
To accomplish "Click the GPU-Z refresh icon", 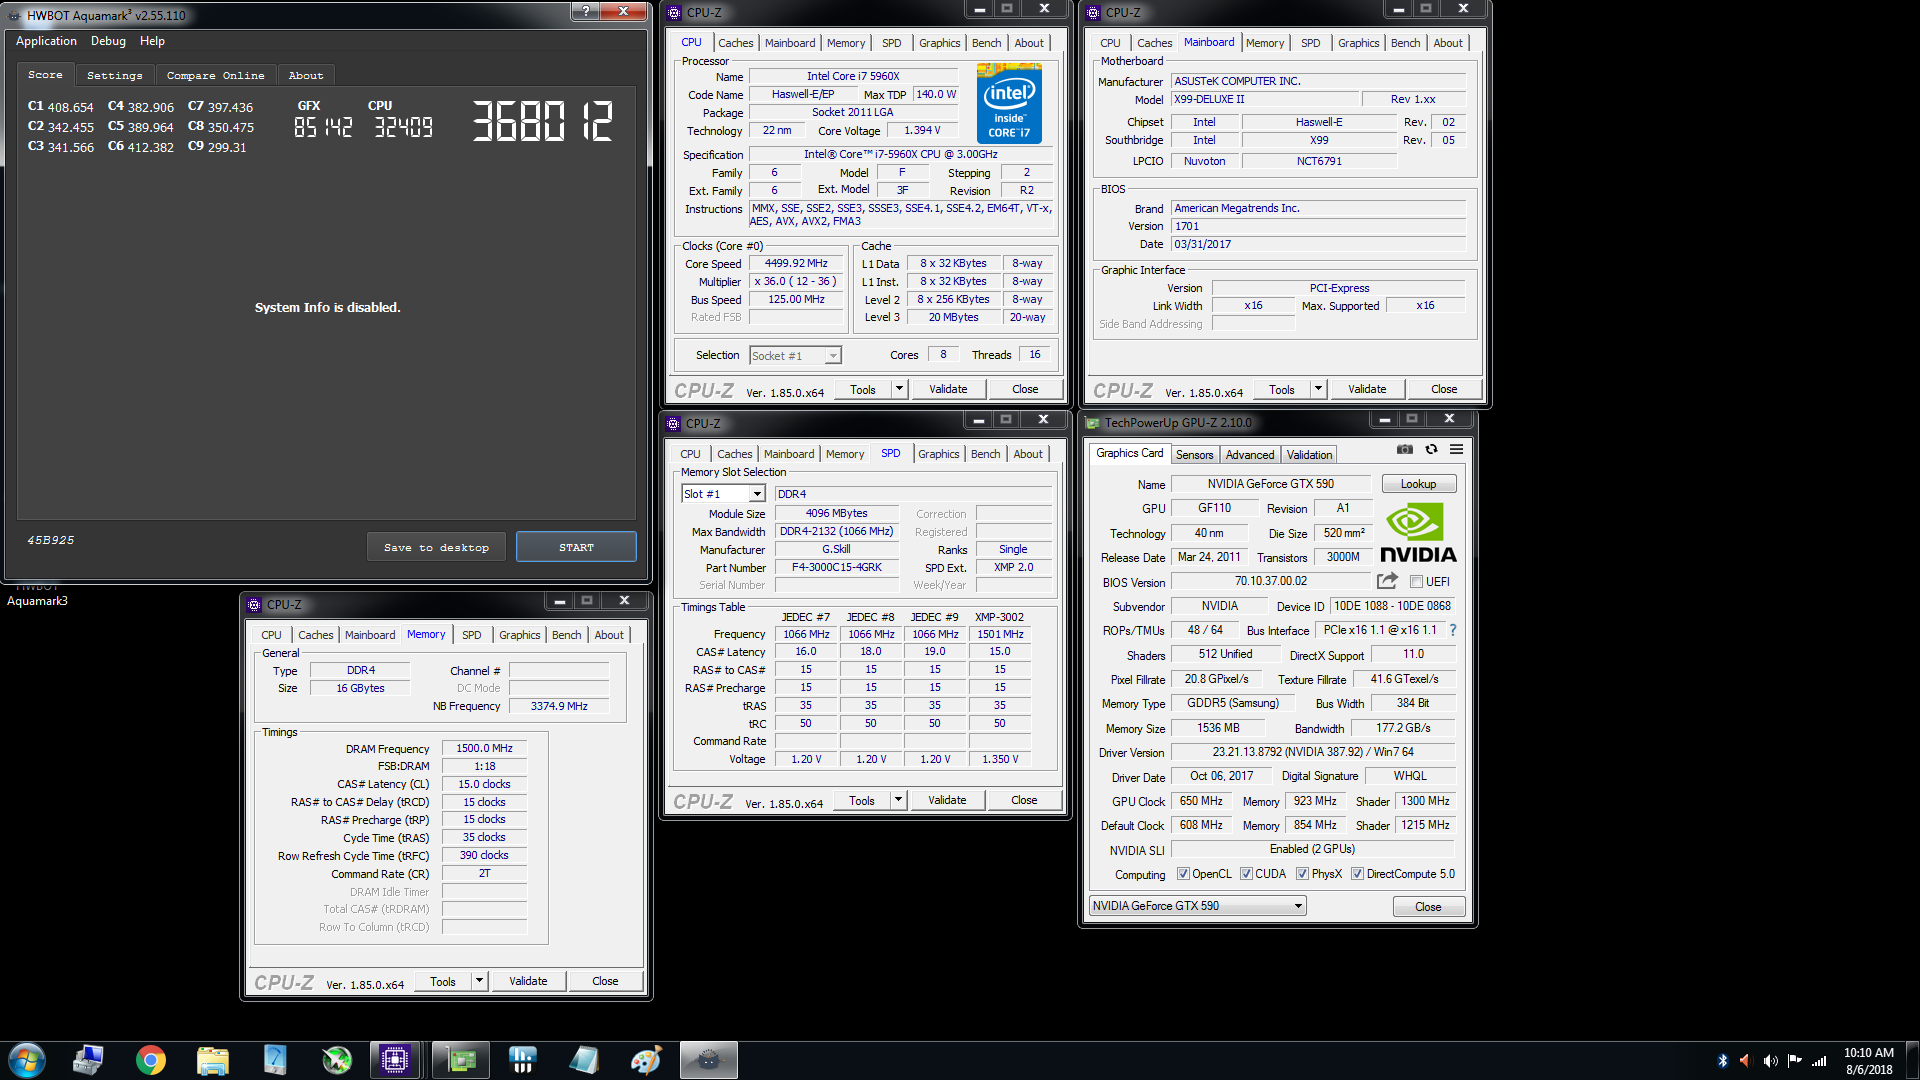I will 1431,450.
